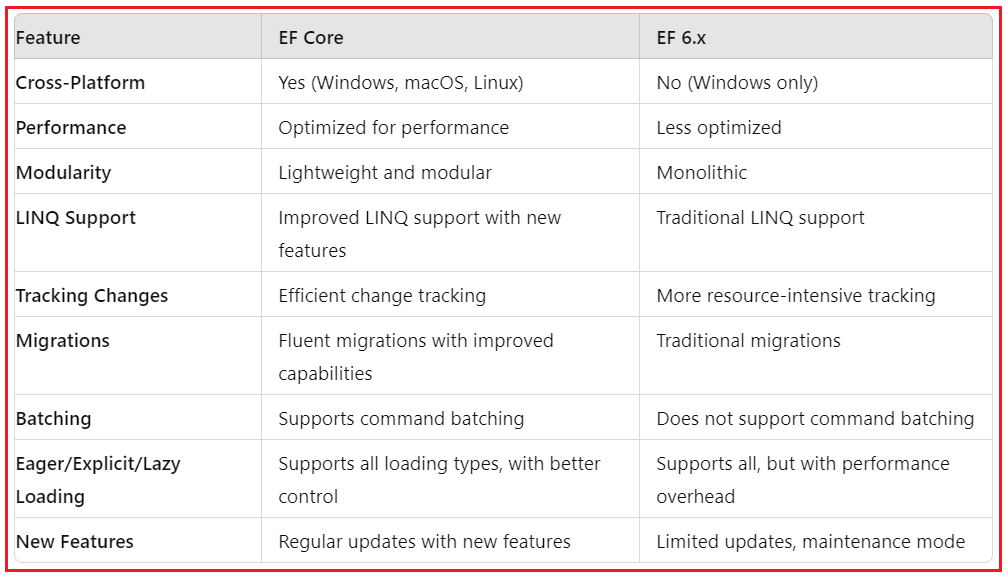Click the LINQ Support row label
The width and height of the screenshot is (1006, 577).
tap(76, 218)
